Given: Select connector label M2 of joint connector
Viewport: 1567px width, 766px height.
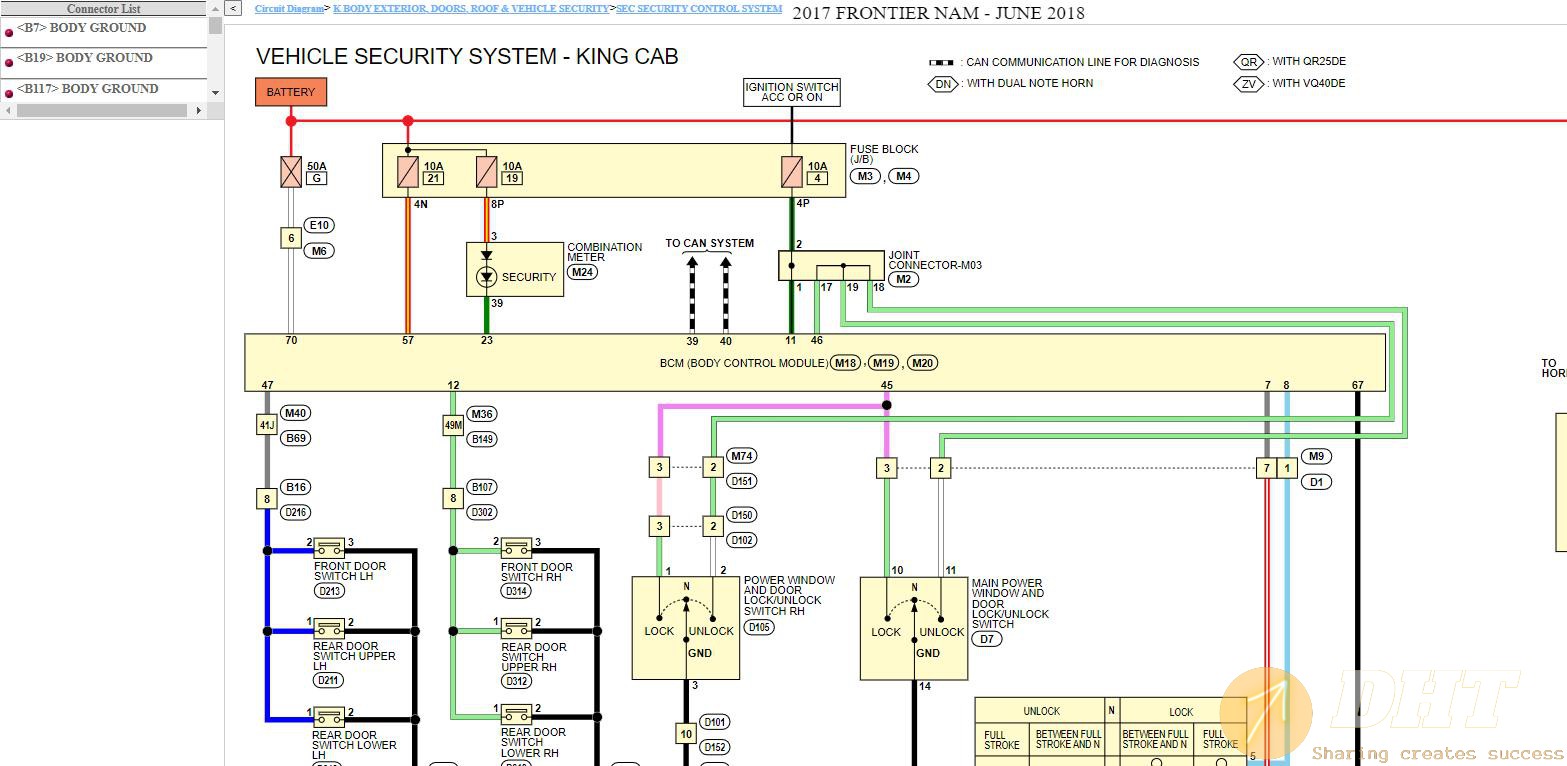Looking at the screenshot, I should 903,279.
